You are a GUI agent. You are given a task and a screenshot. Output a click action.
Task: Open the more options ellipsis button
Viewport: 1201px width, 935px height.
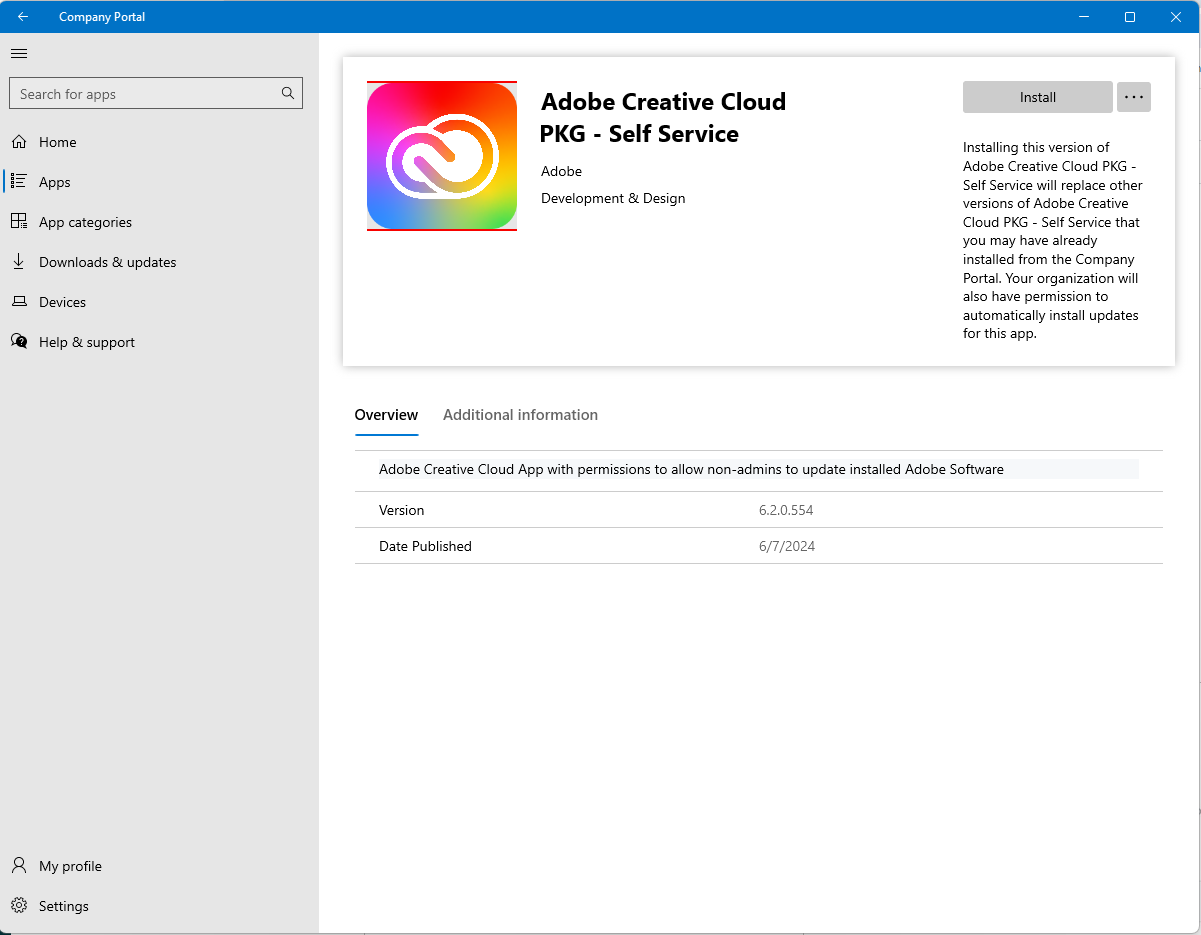pyautogui.click(x=1134, y=97)
